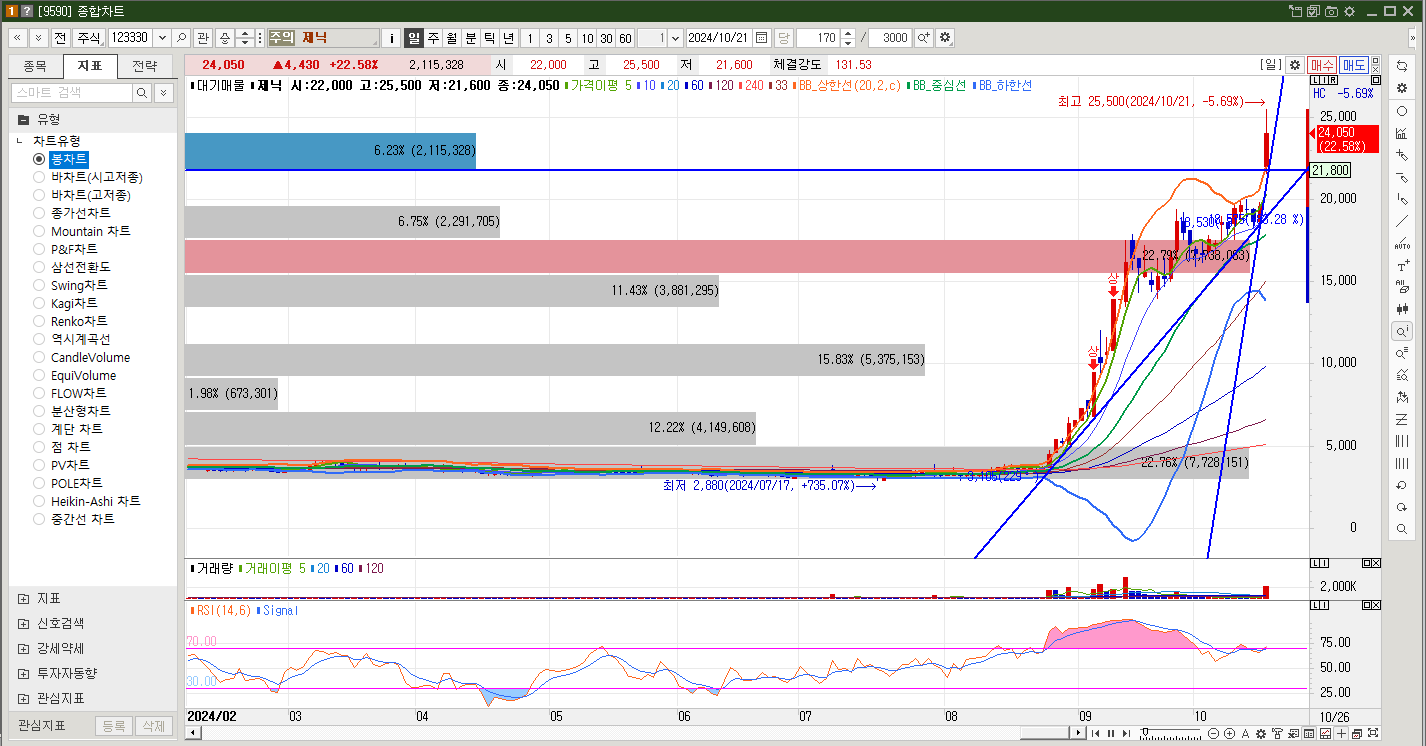The width and height of the screenshot is (1426, 746).
Task: Click the pause playback button in bottom bar
Action: tap(1110, 734)
